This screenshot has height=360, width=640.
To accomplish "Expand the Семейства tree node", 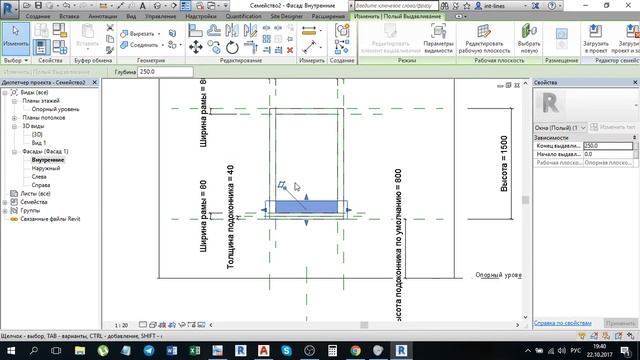I will (x=5, y=202).
